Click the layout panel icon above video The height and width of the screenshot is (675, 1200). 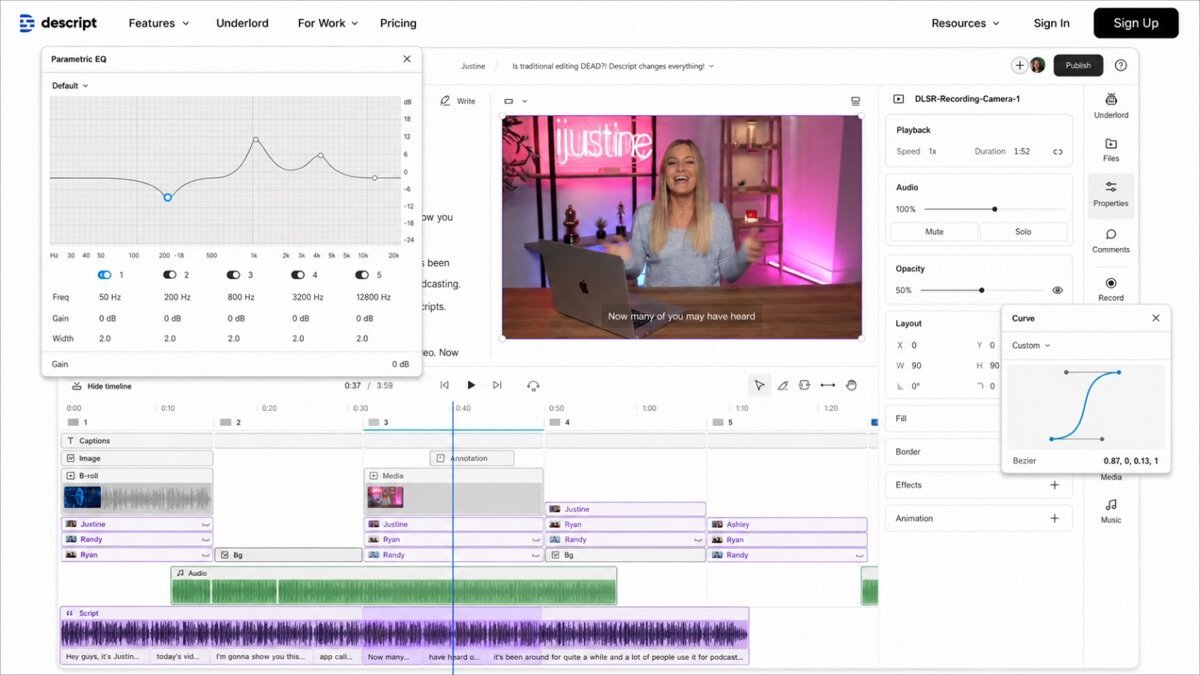[855, 101]
